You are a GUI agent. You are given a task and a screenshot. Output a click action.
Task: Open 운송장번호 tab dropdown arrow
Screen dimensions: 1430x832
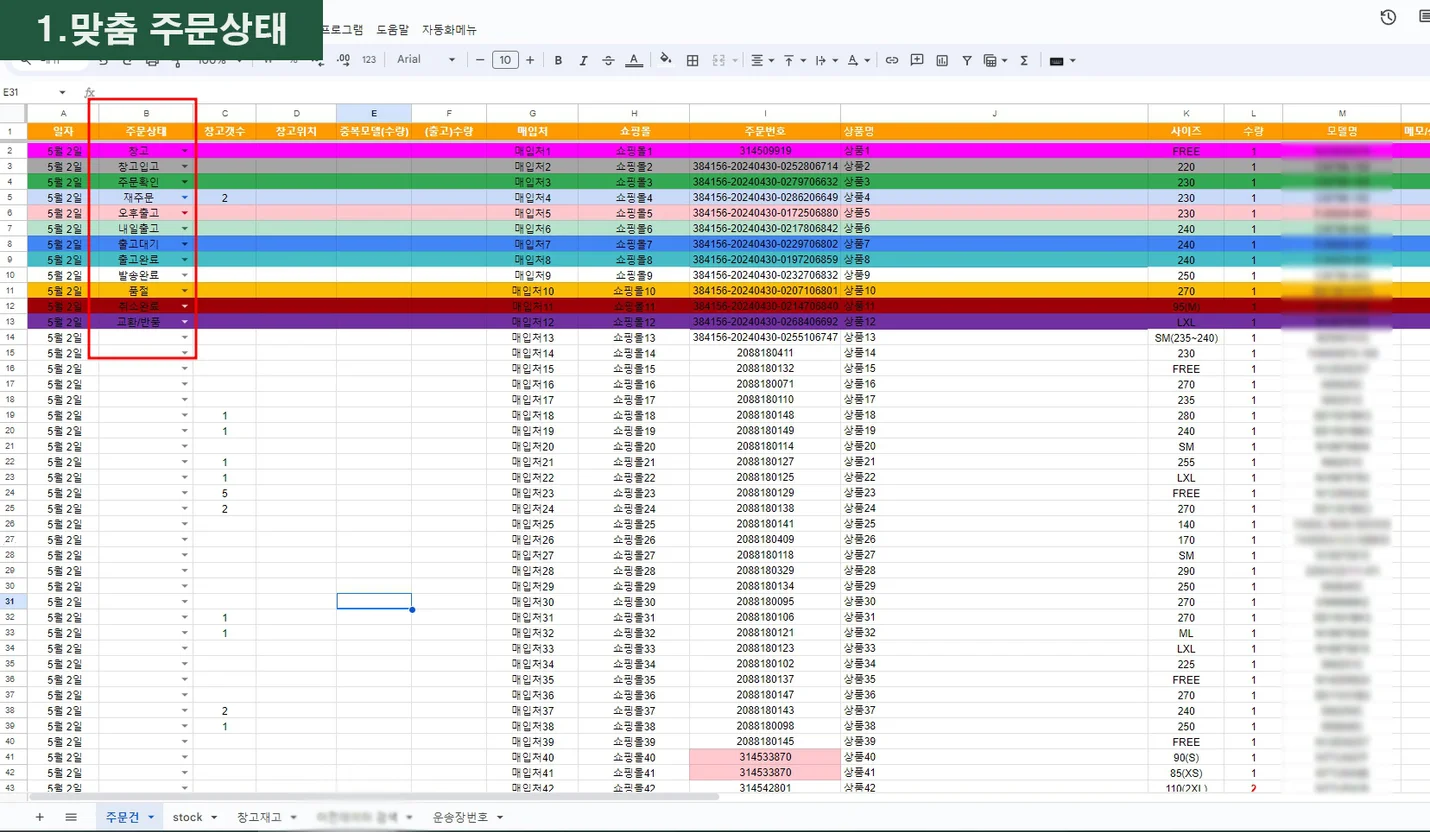point(500,818)
